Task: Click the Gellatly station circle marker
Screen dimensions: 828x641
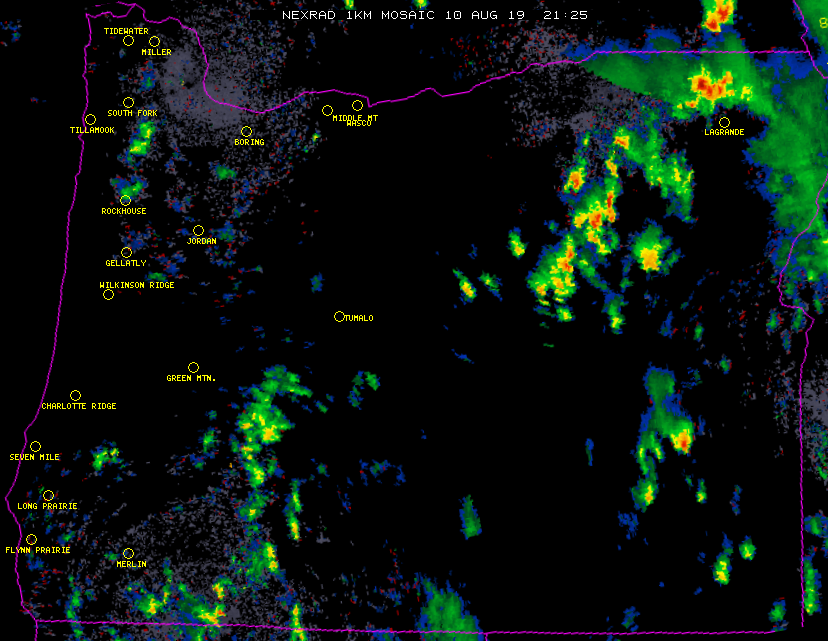Action: pos(126,253)
